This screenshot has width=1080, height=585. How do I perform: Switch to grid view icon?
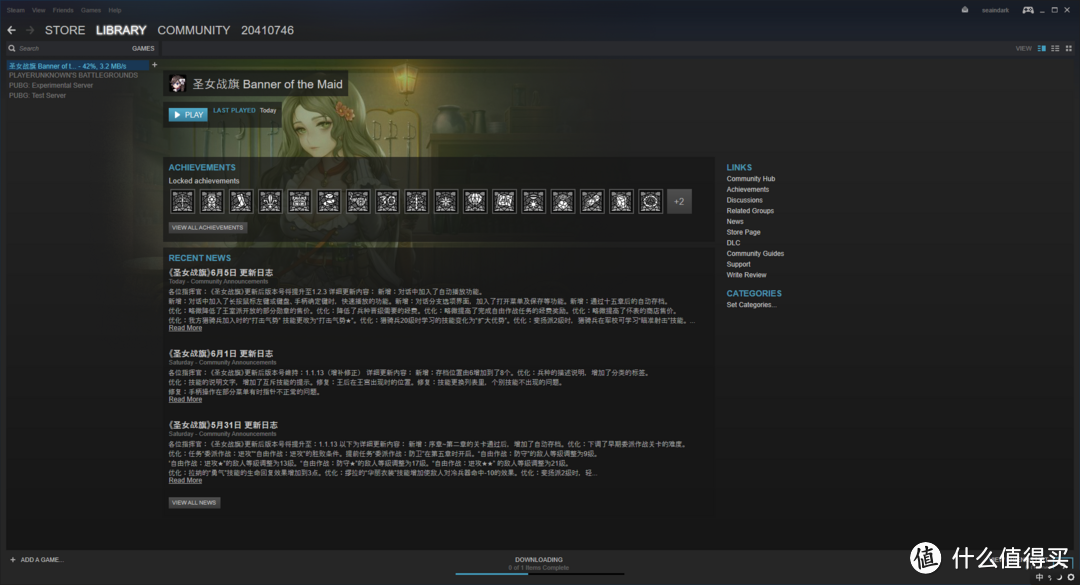(x=1069, y=48)
